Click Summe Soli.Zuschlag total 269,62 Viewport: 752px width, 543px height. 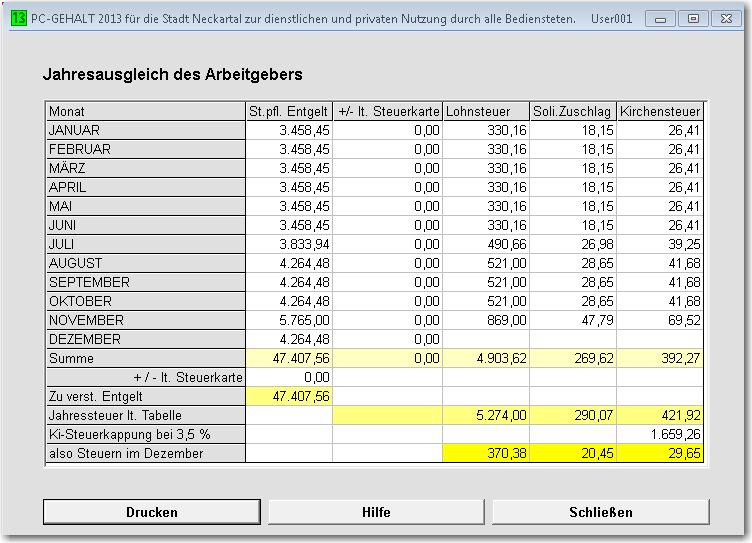[x=573, y=358]
